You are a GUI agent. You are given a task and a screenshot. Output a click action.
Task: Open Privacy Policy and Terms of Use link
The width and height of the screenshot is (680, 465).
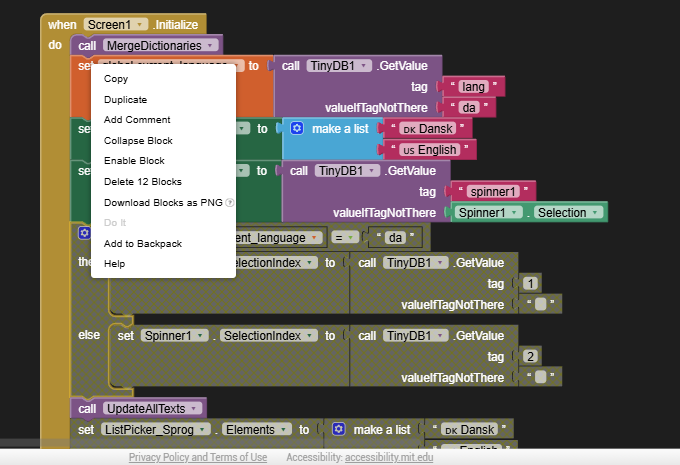[x=197, y=457]
